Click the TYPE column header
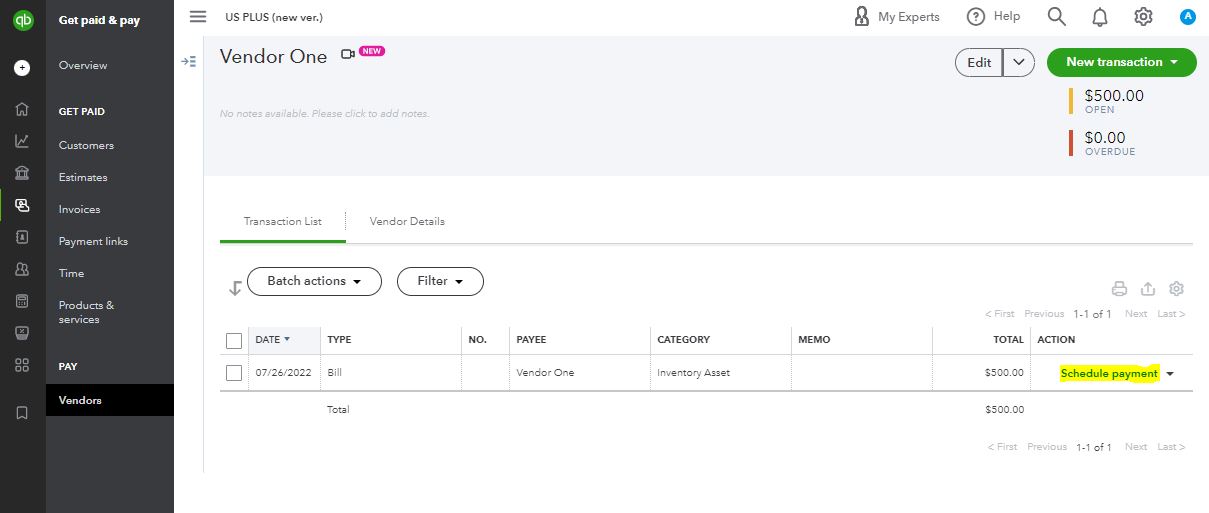 point(339,340)
